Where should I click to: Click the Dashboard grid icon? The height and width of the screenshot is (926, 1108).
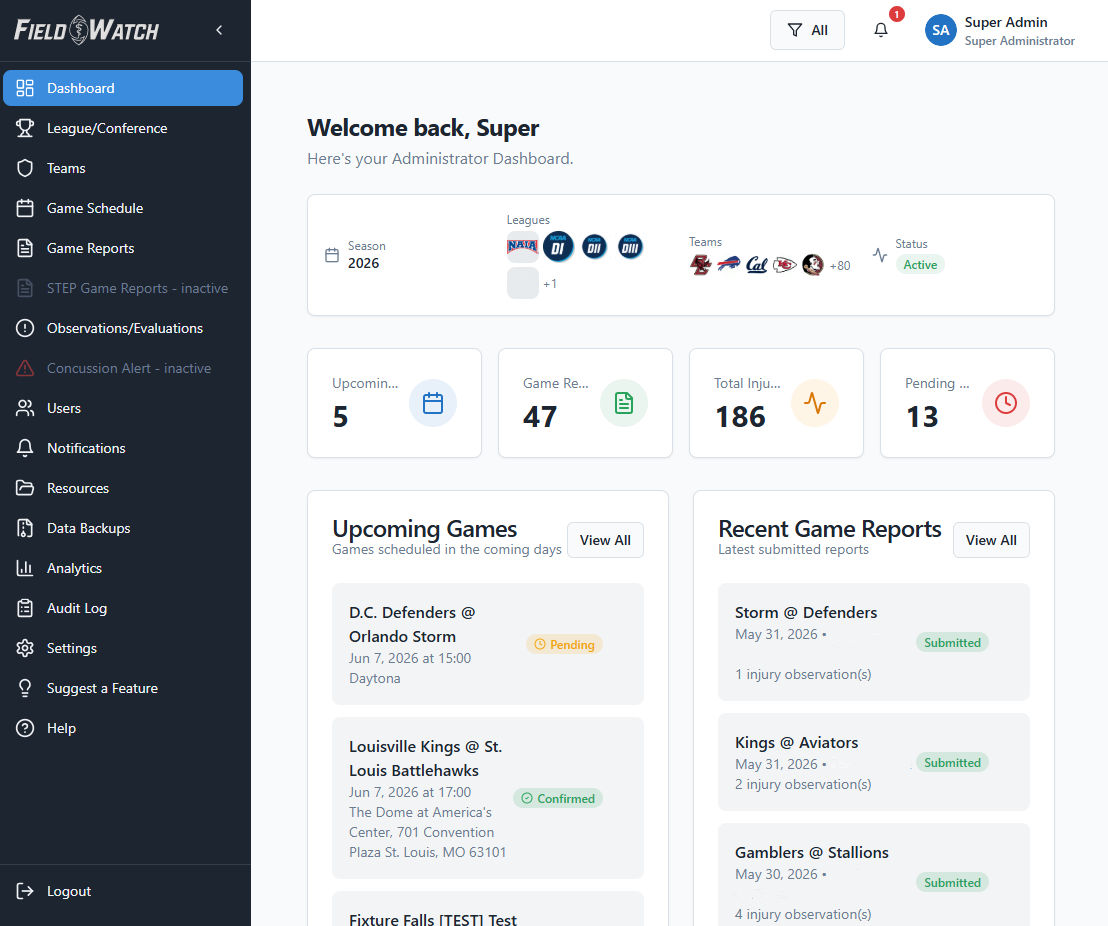pos(25,88)
